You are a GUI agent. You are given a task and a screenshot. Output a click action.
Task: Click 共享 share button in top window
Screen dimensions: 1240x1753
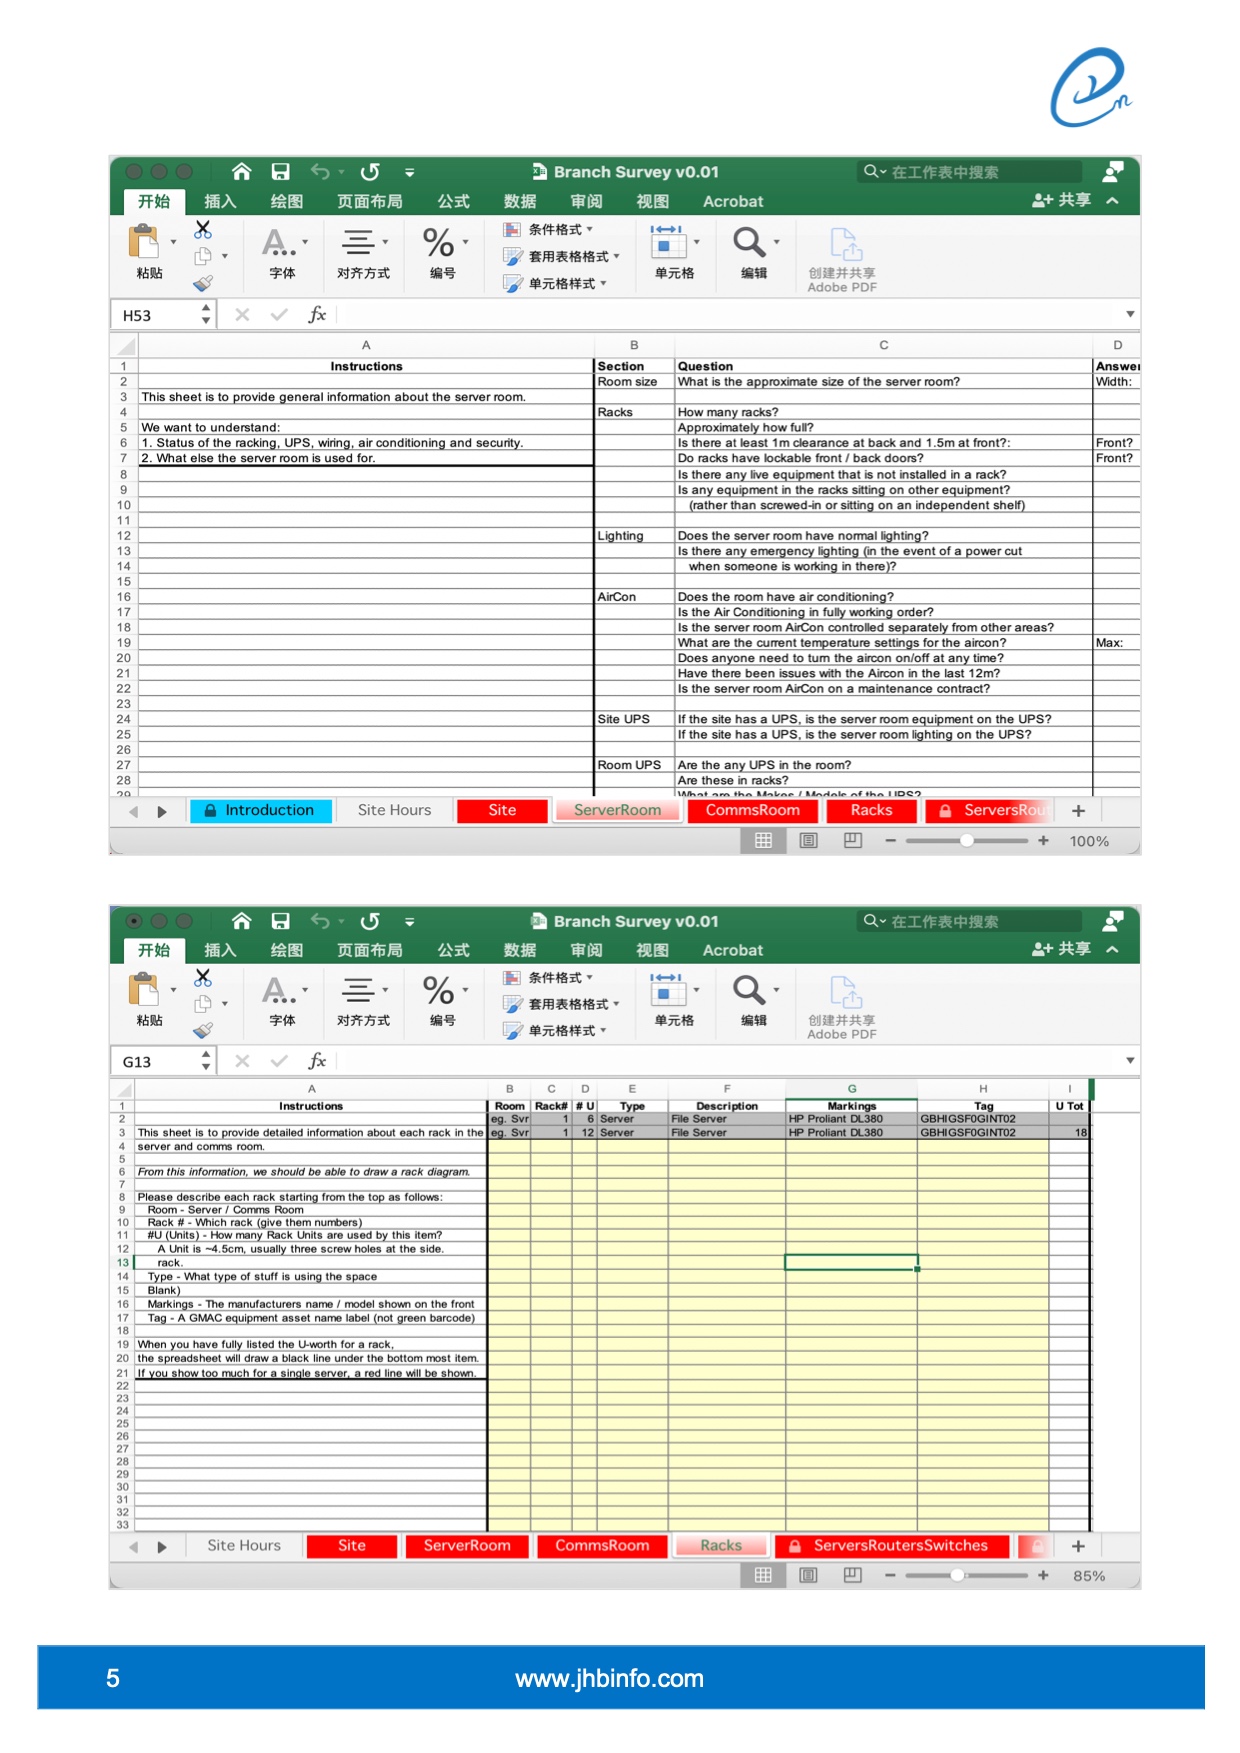pos(1062,200)
